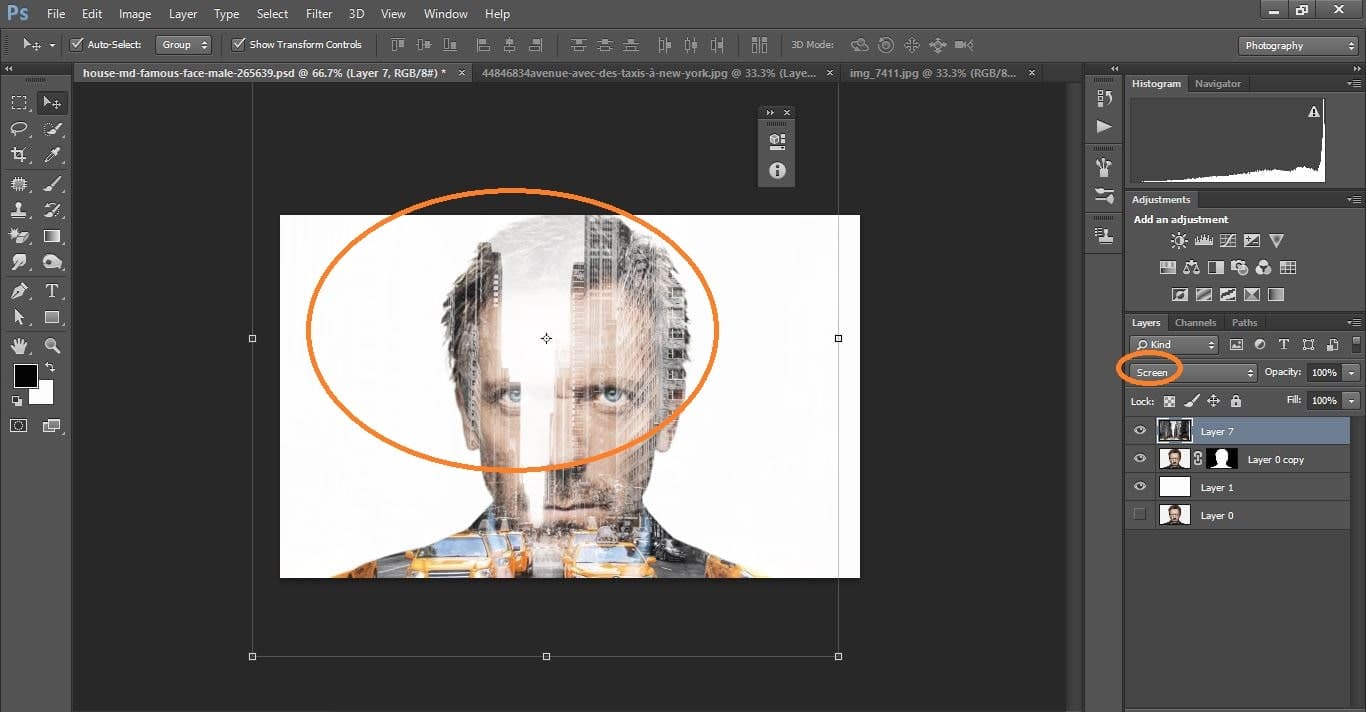Switch to the Channels tab

pos(1195,322)
